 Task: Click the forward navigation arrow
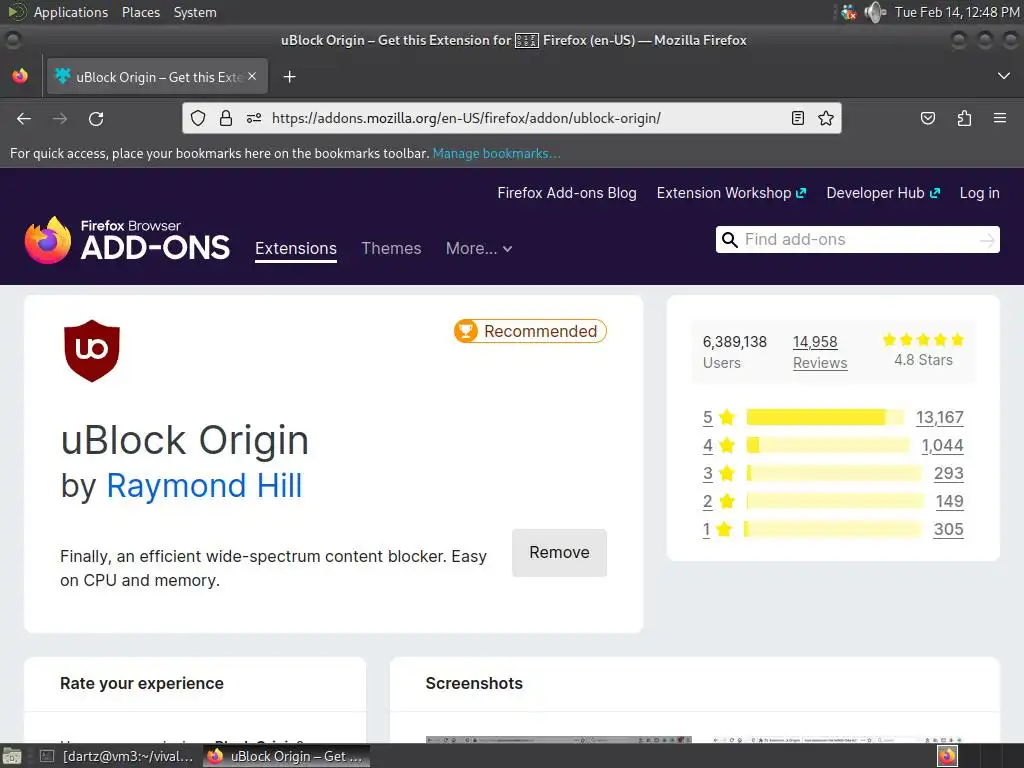pyautogui.click(x=60, y=118)
